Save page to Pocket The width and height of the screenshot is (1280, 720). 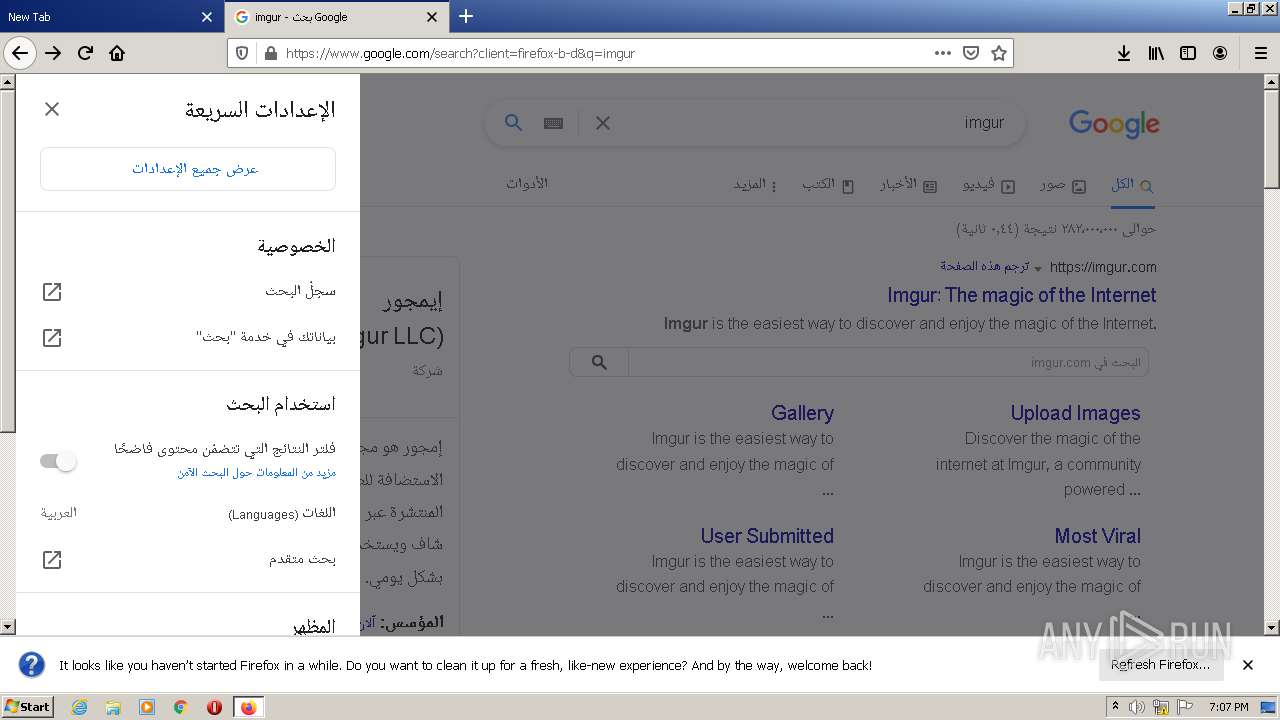pos(970,53)
